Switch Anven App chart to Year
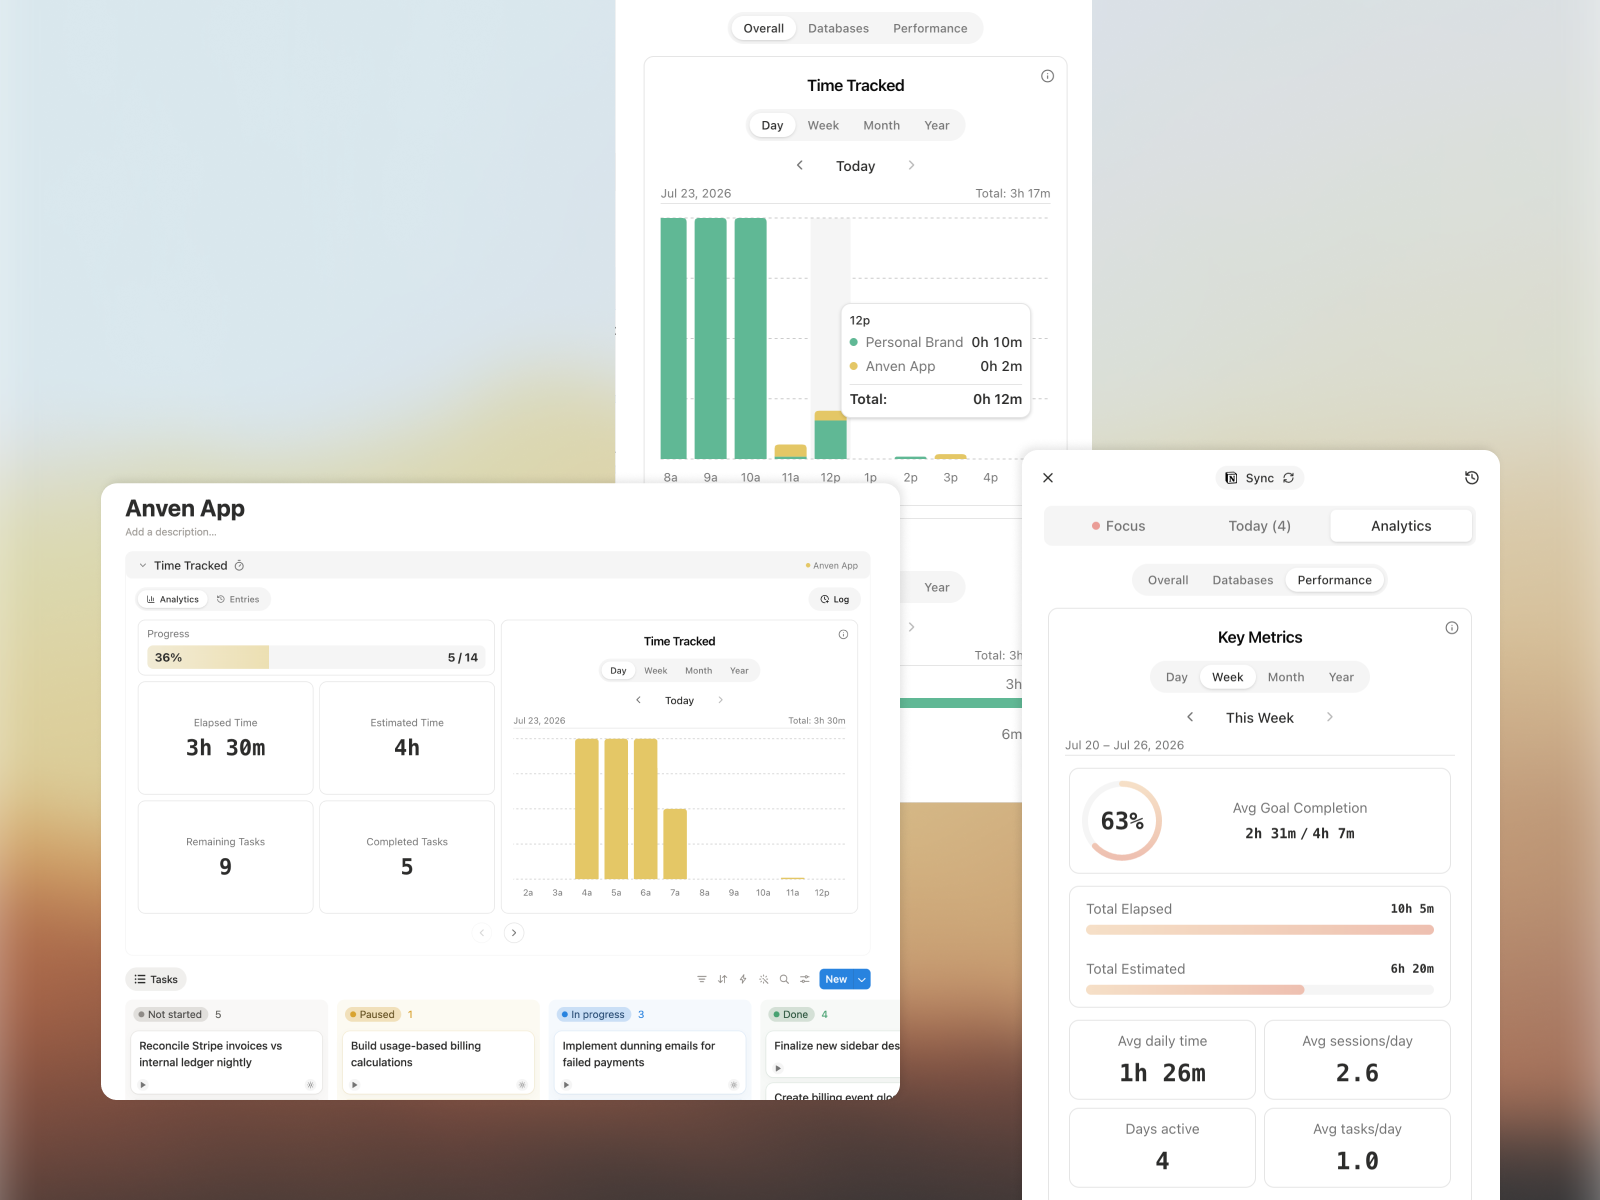Image resolution: width=1600 pixels, height=1200 pixels. click(739, 671)
